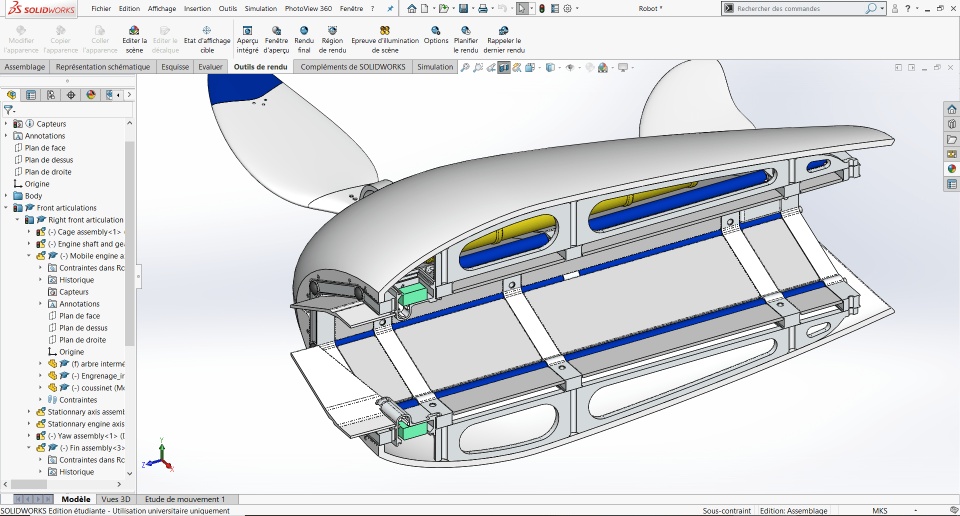Click the rebuild traffic light icon
Viewport: 960px width, 516px height.
pyautogui.click(x=542, y=8)
